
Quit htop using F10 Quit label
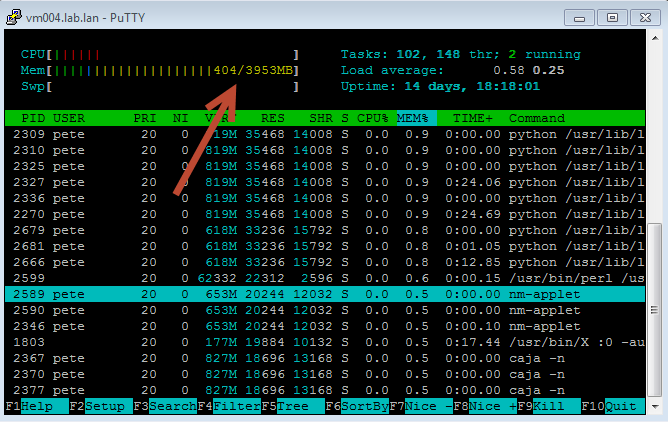coord(620,407)
